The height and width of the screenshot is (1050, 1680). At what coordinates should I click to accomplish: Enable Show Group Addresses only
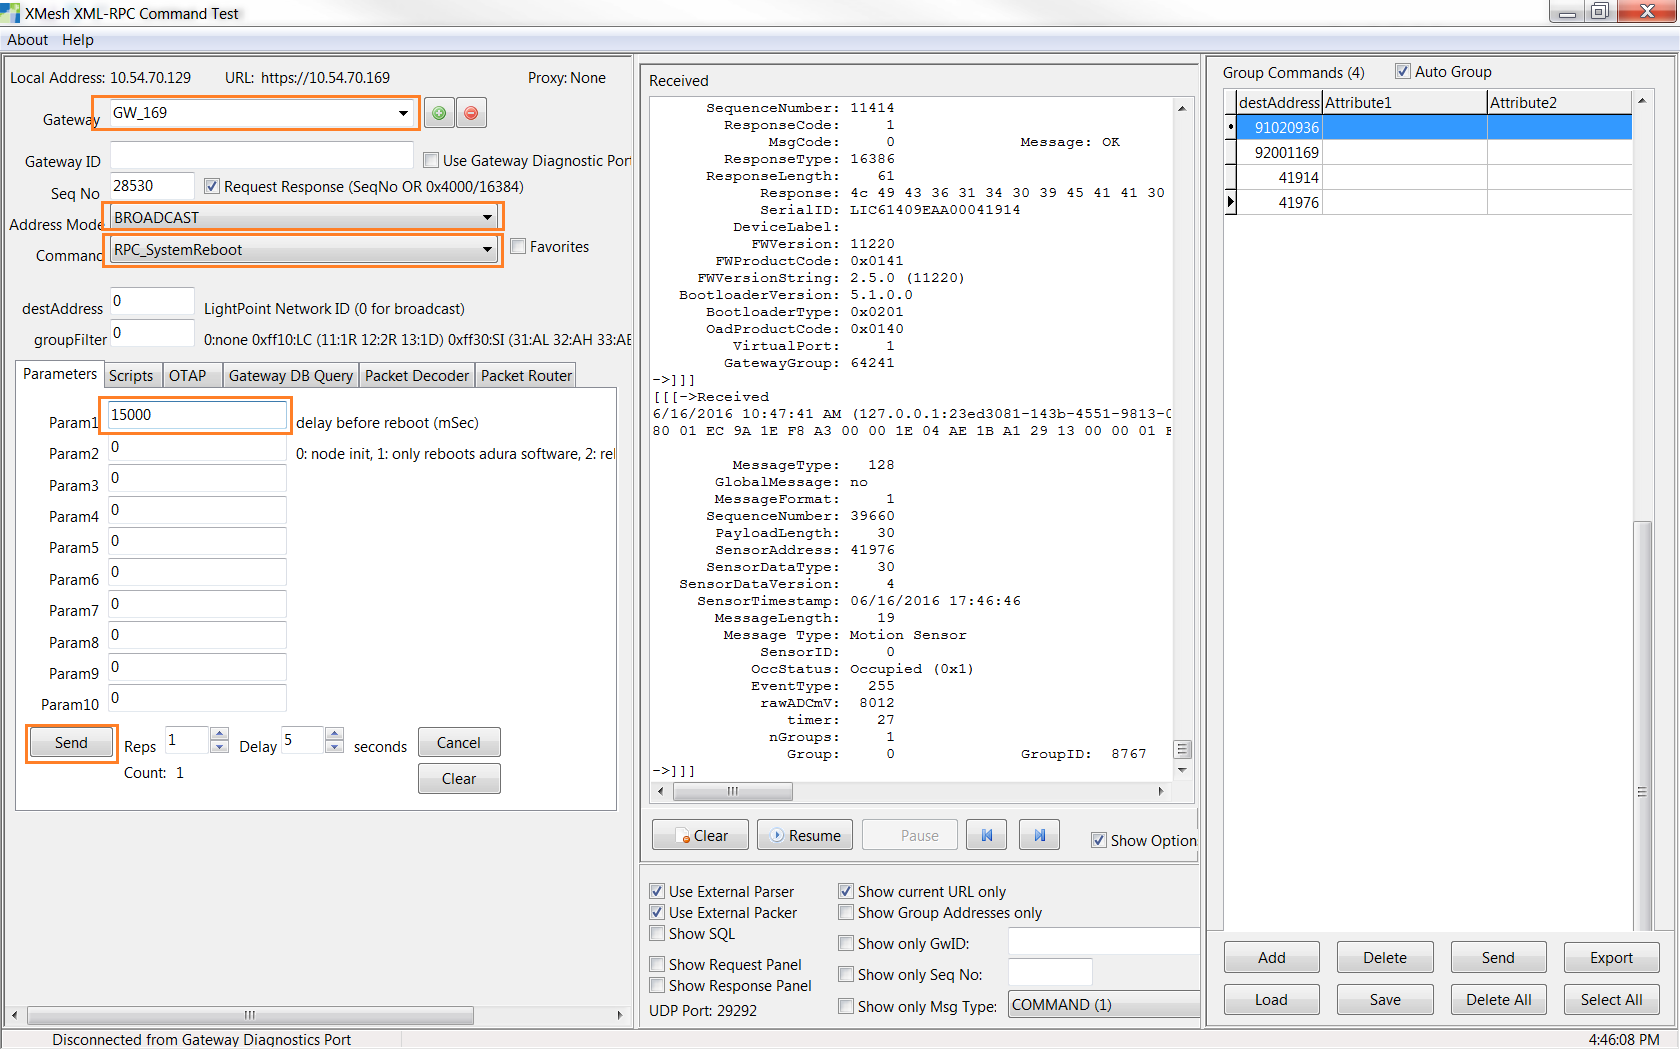tap(846, 912)
